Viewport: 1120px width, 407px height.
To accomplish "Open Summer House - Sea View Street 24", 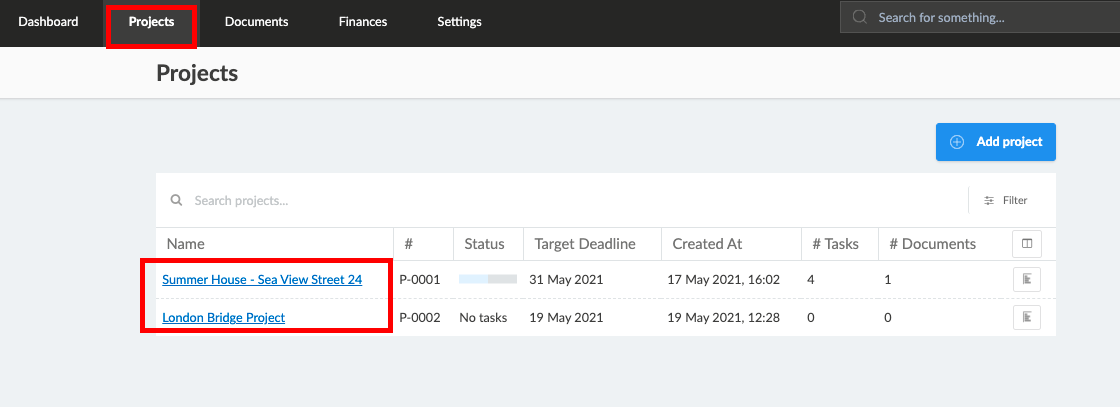I will (x=262, y=280).
